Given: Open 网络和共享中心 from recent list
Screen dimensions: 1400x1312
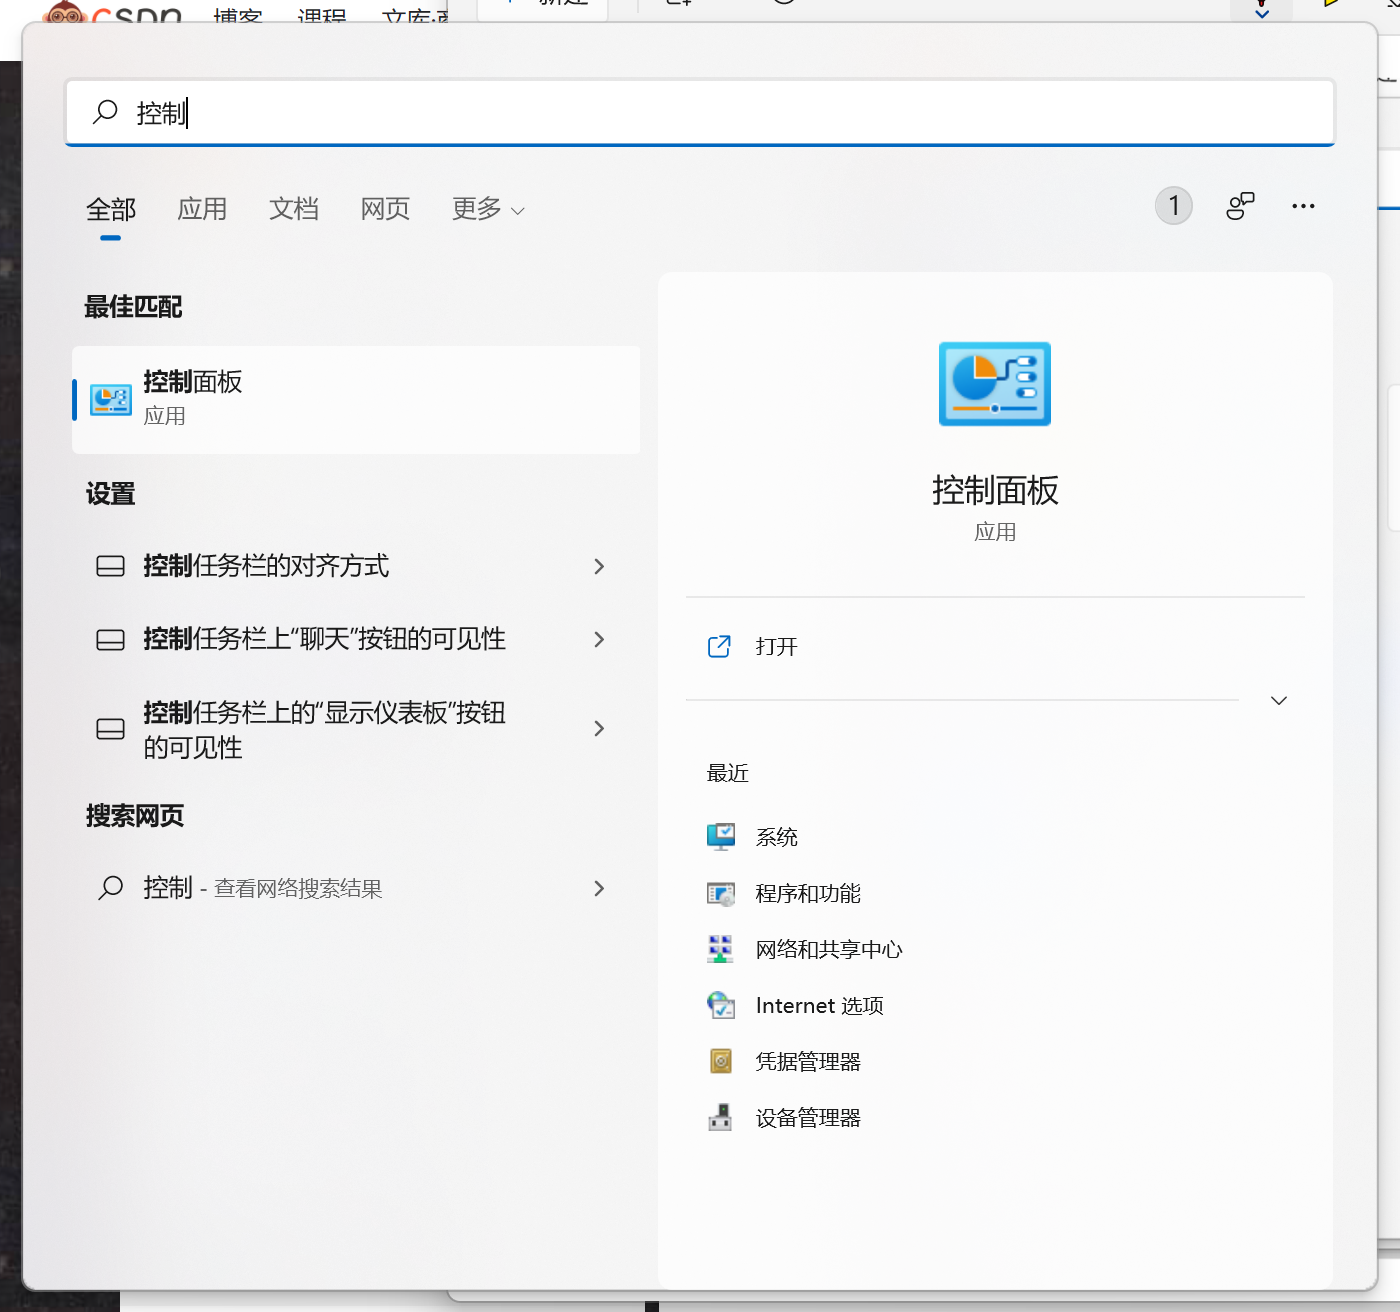Looking at the screenshot, I should (x=829, y=949).
